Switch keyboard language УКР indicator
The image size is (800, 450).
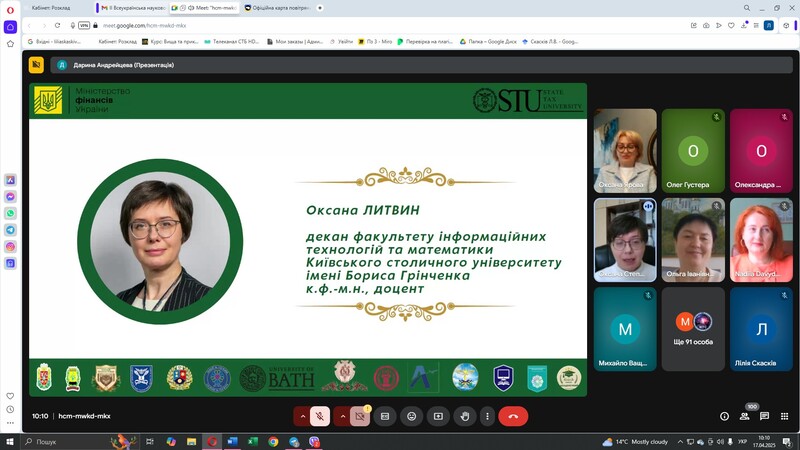742,442
